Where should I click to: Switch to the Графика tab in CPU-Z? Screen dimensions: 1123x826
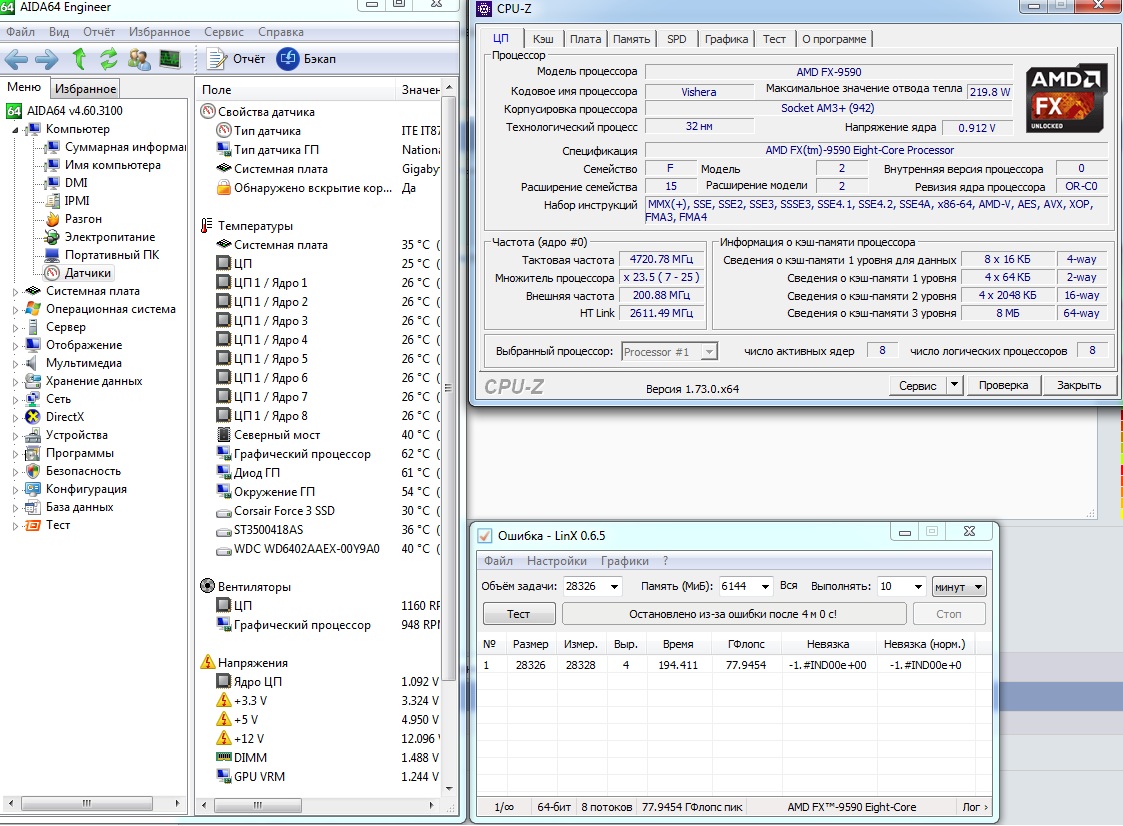tap(726, 39)
